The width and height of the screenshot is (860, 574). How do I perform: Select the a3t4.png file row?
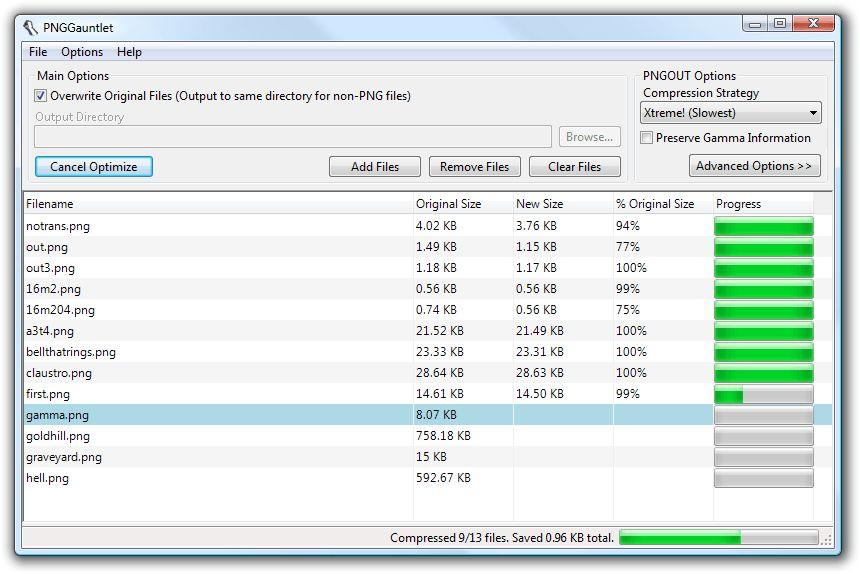point(428,331)
